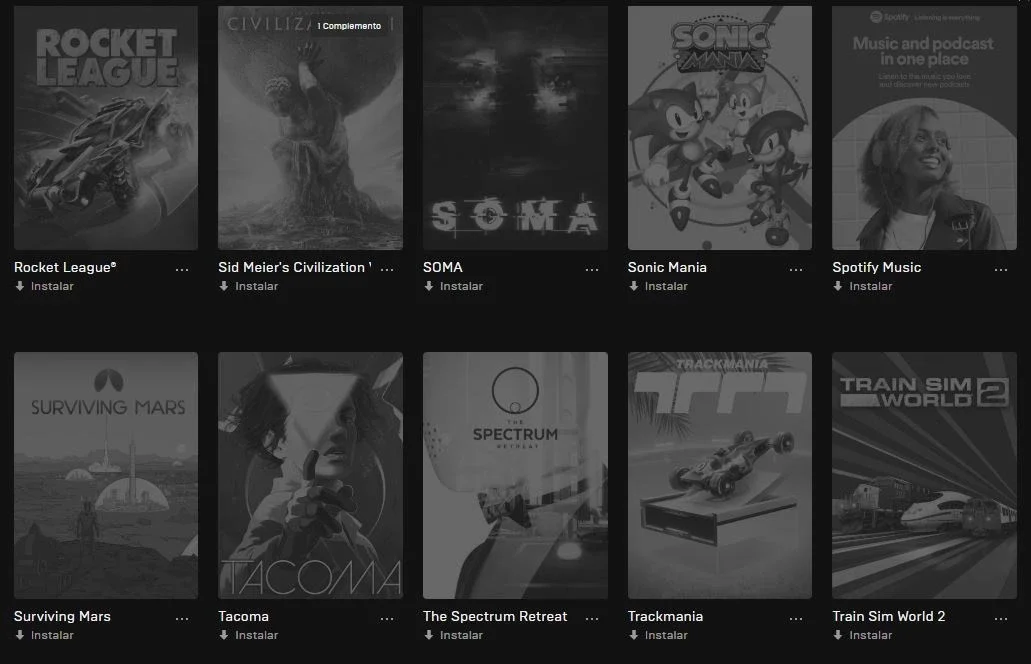Select the Trackmania cover art
Viewport: 1031px width, 664px height.
tap(720, 475)
